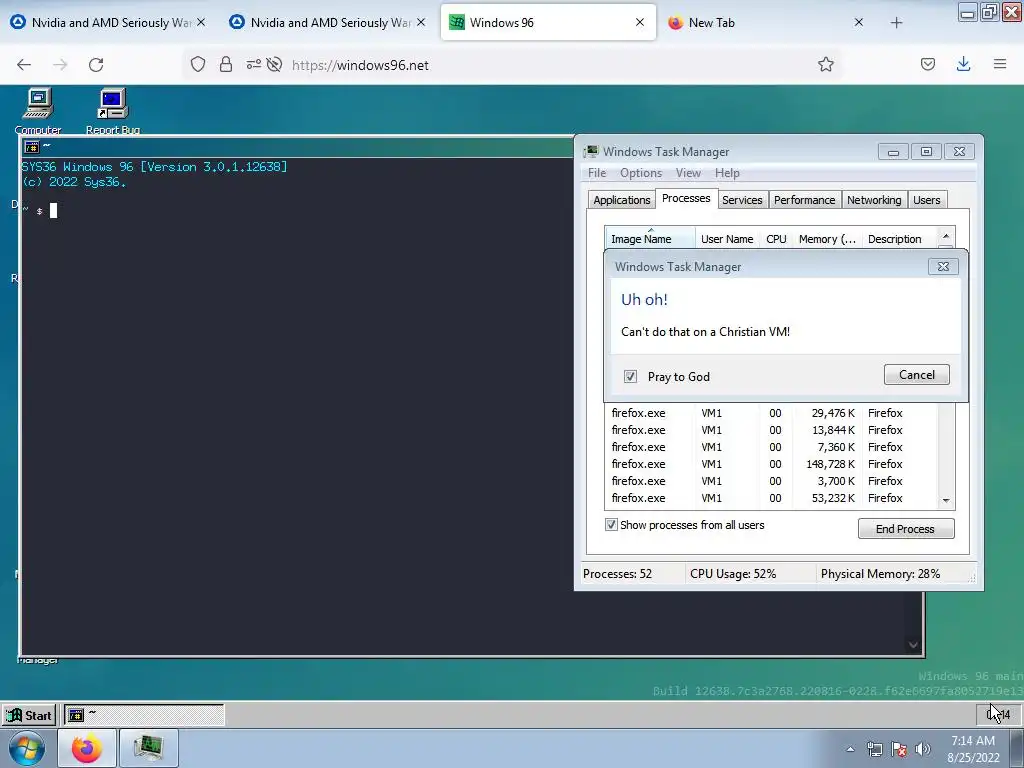Click Task Manager icon in Windows 7 taskbar

[x=149, y=748]
